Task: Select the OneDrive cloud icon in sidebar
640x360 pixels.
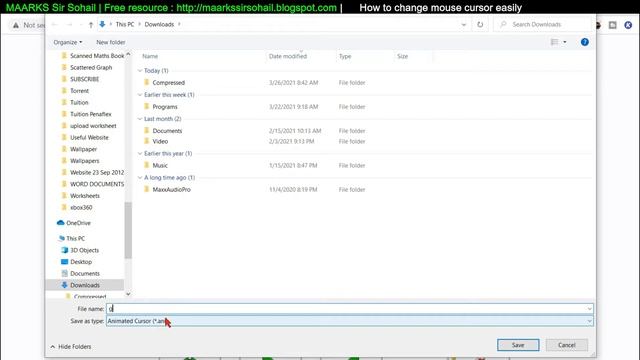Action: pos(61,223)
